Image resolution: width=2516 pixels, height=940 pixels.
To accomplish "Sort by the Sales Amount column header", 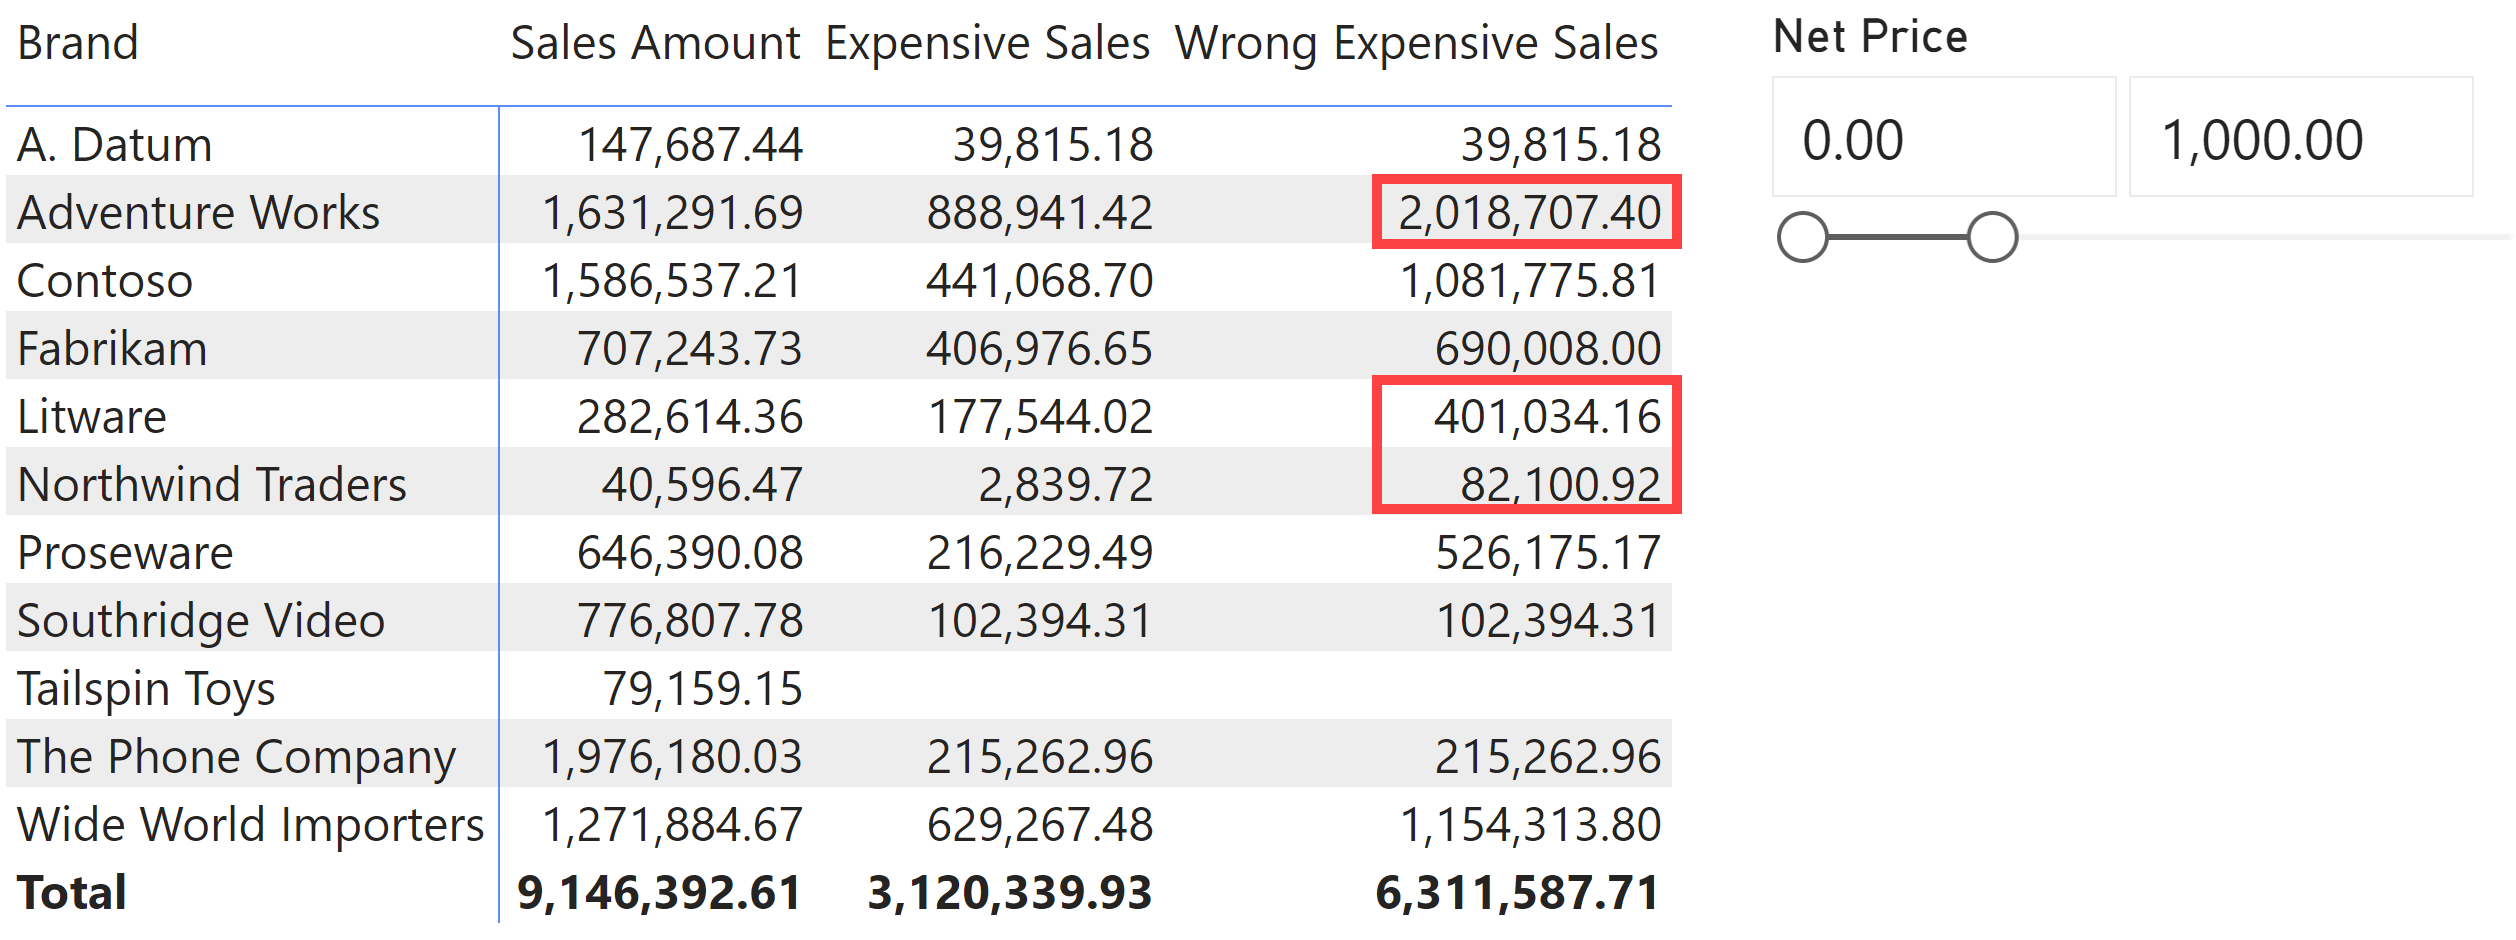I will tap(656, 43).
